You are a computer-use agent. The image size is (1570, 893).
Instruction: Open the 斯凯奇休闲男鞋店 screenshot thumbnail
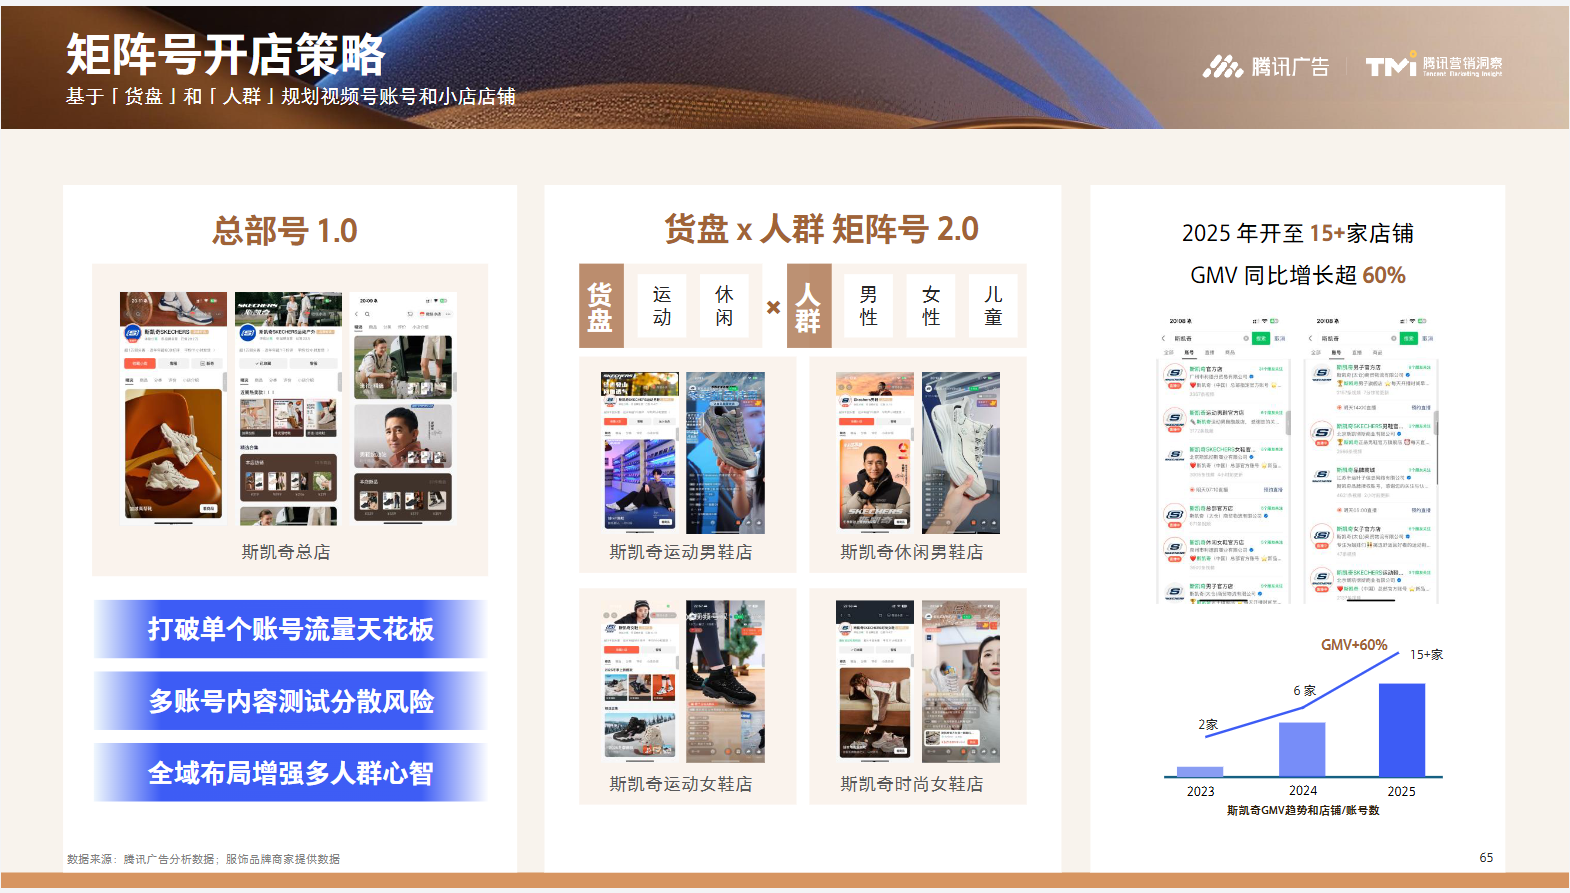(917, 452)
